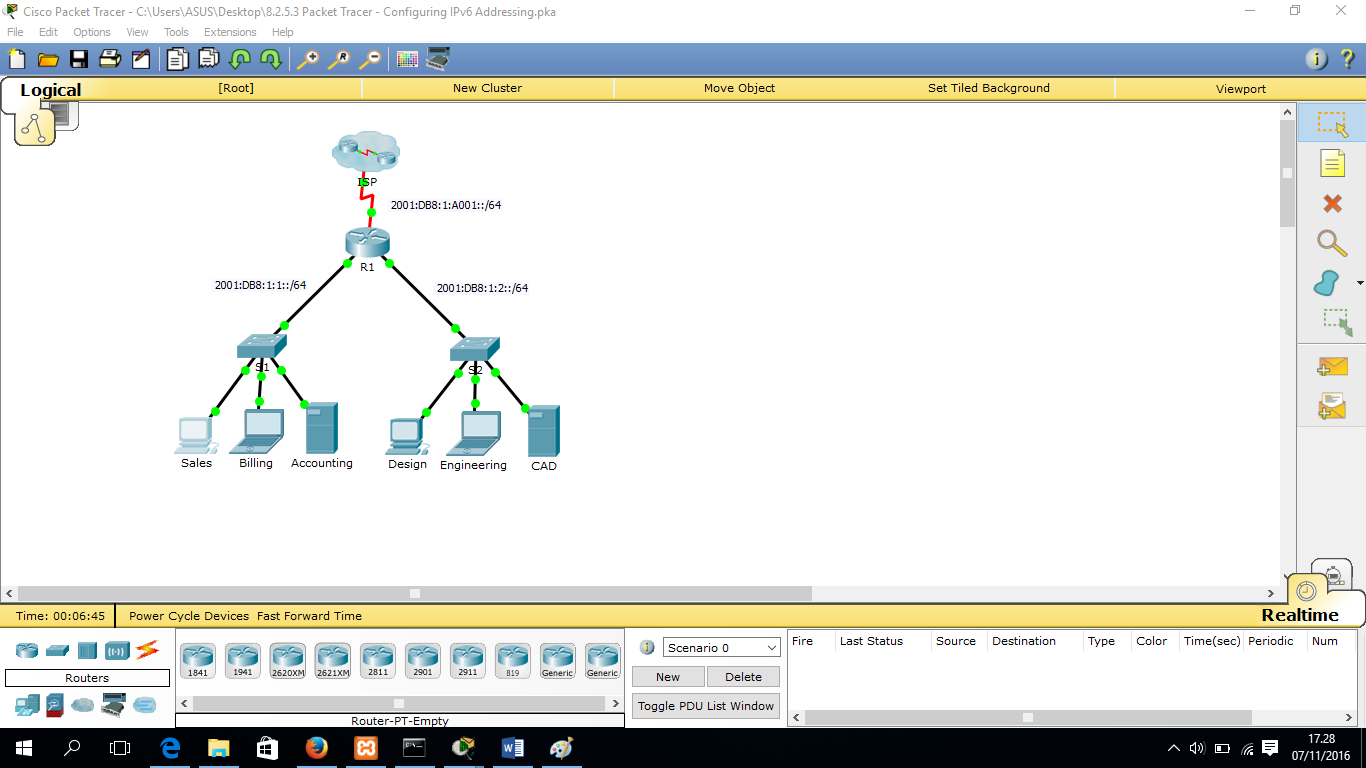Click Power Cycle Devices
Screen dimensions: 1366x768
[x=189, y=616]
